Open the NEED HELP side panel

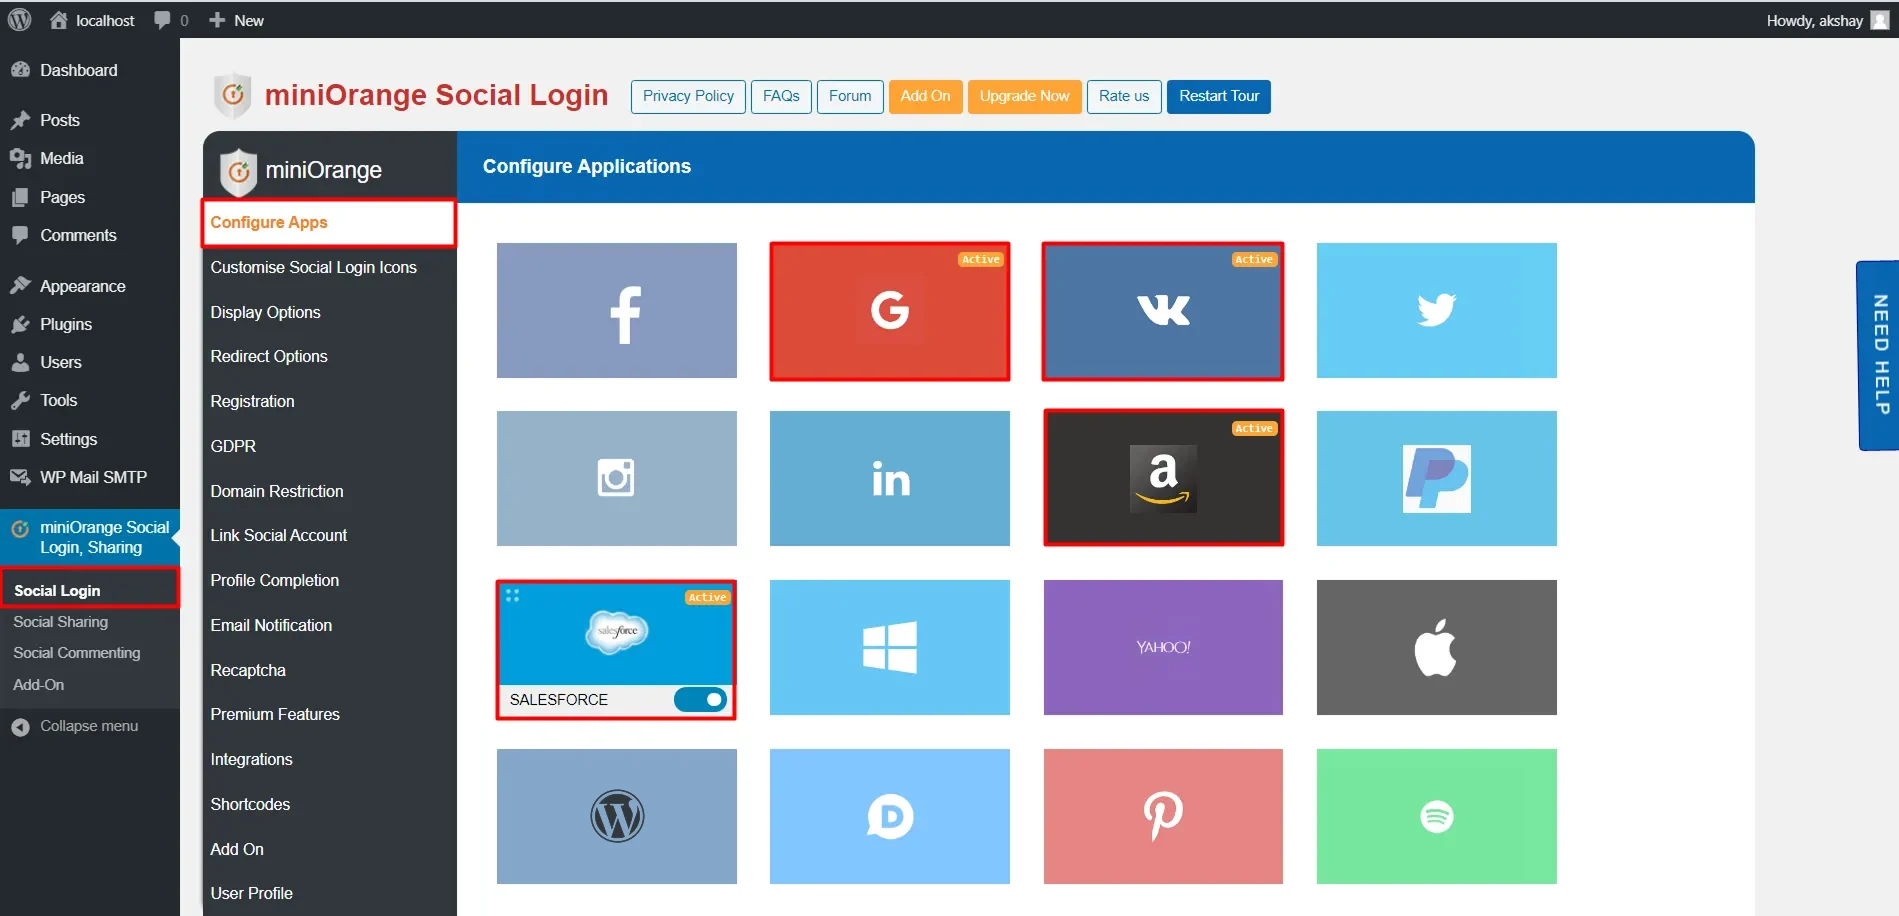click(x=1878, y=355)
